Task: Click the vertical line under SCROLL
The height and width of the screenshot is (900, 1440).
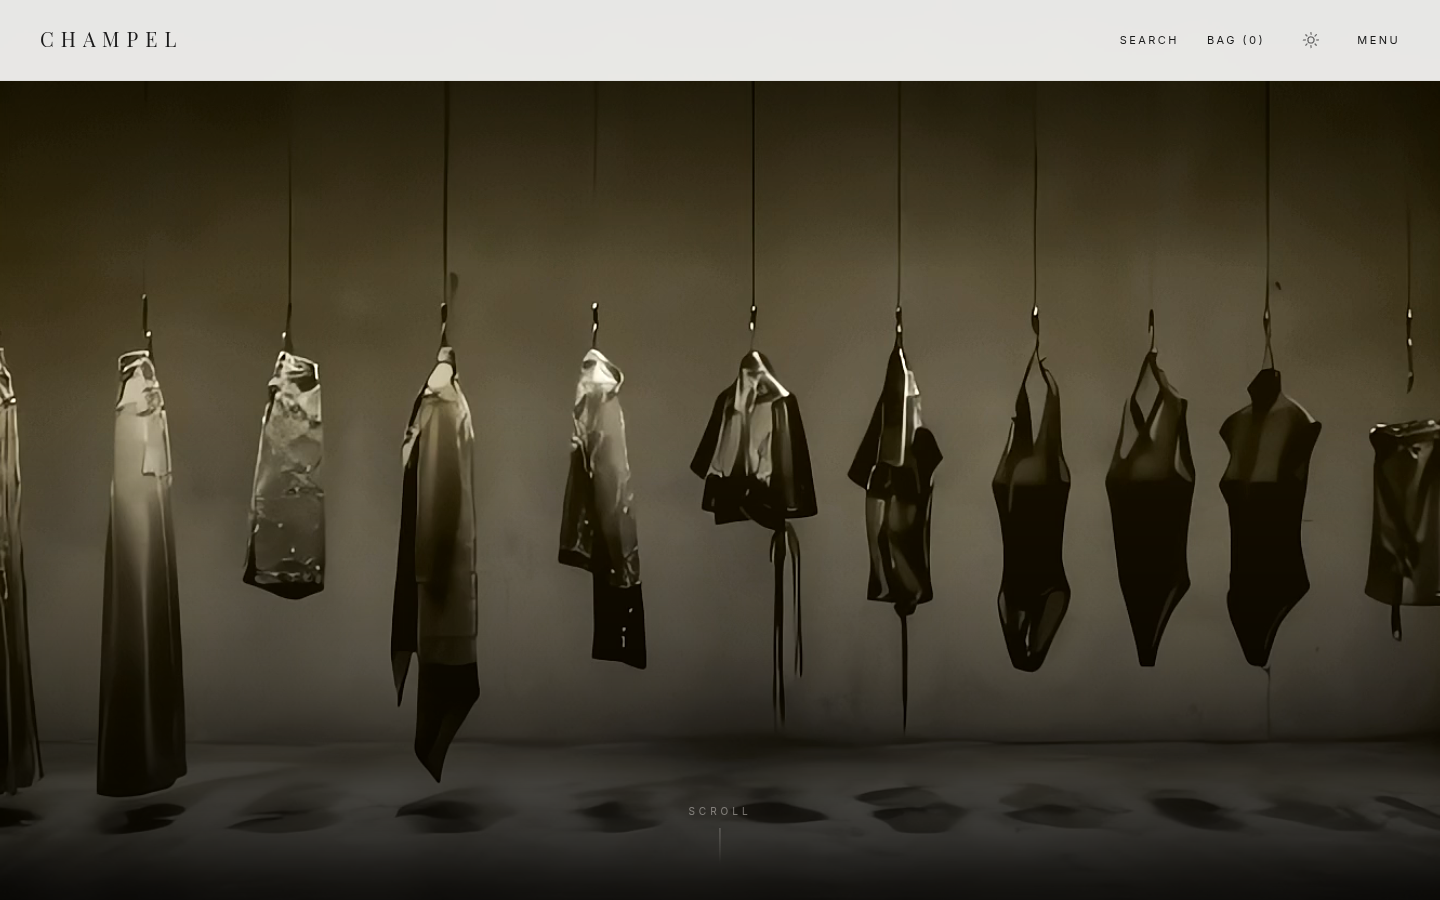Action: tap(720, 843)
